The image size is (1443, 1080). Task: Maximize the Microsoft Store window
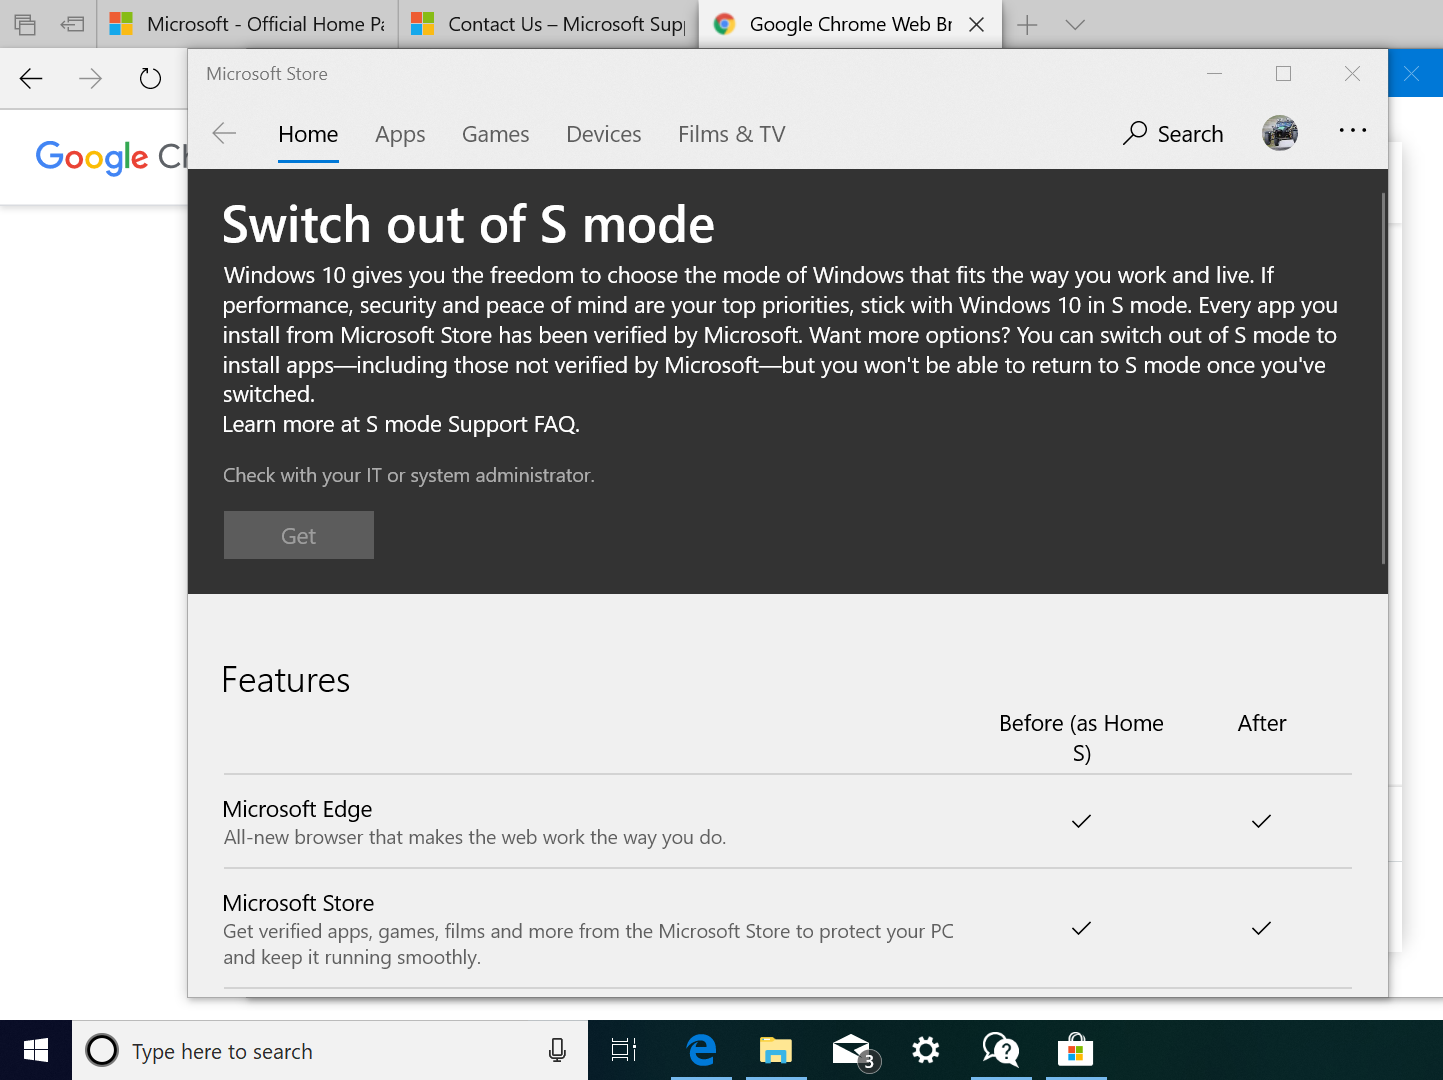click(1283, 73)
